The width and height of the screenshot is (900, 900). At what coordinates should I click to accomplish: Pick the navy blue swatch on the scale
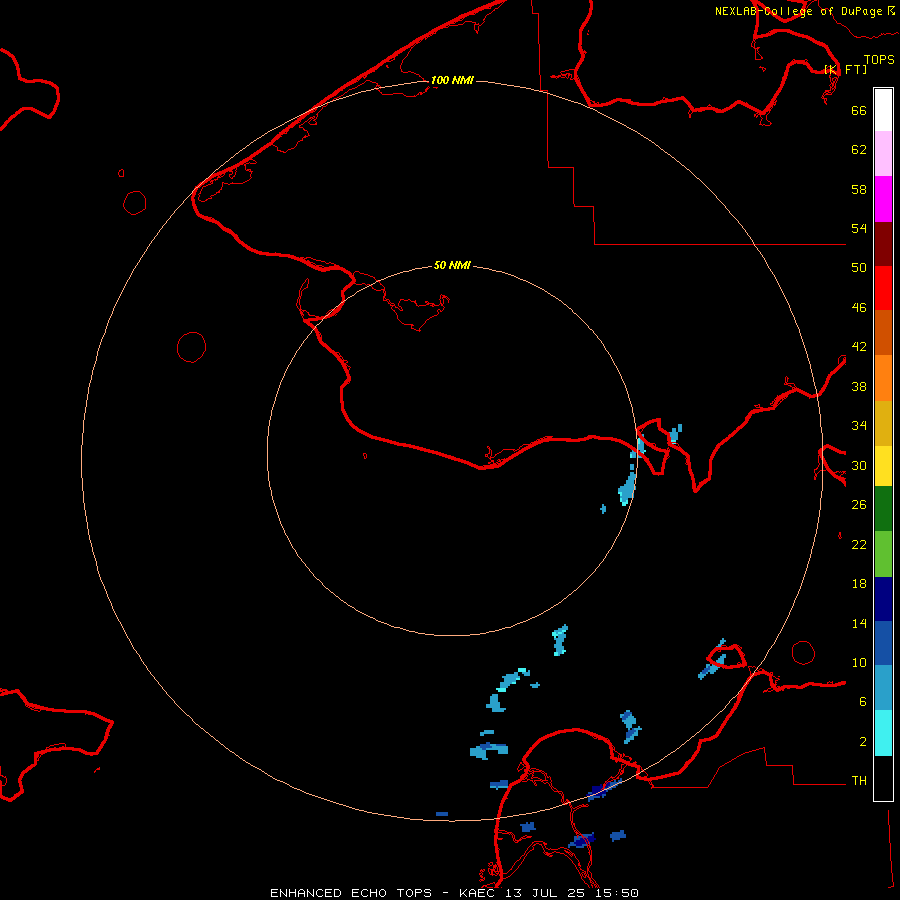(x=883, y=599)
